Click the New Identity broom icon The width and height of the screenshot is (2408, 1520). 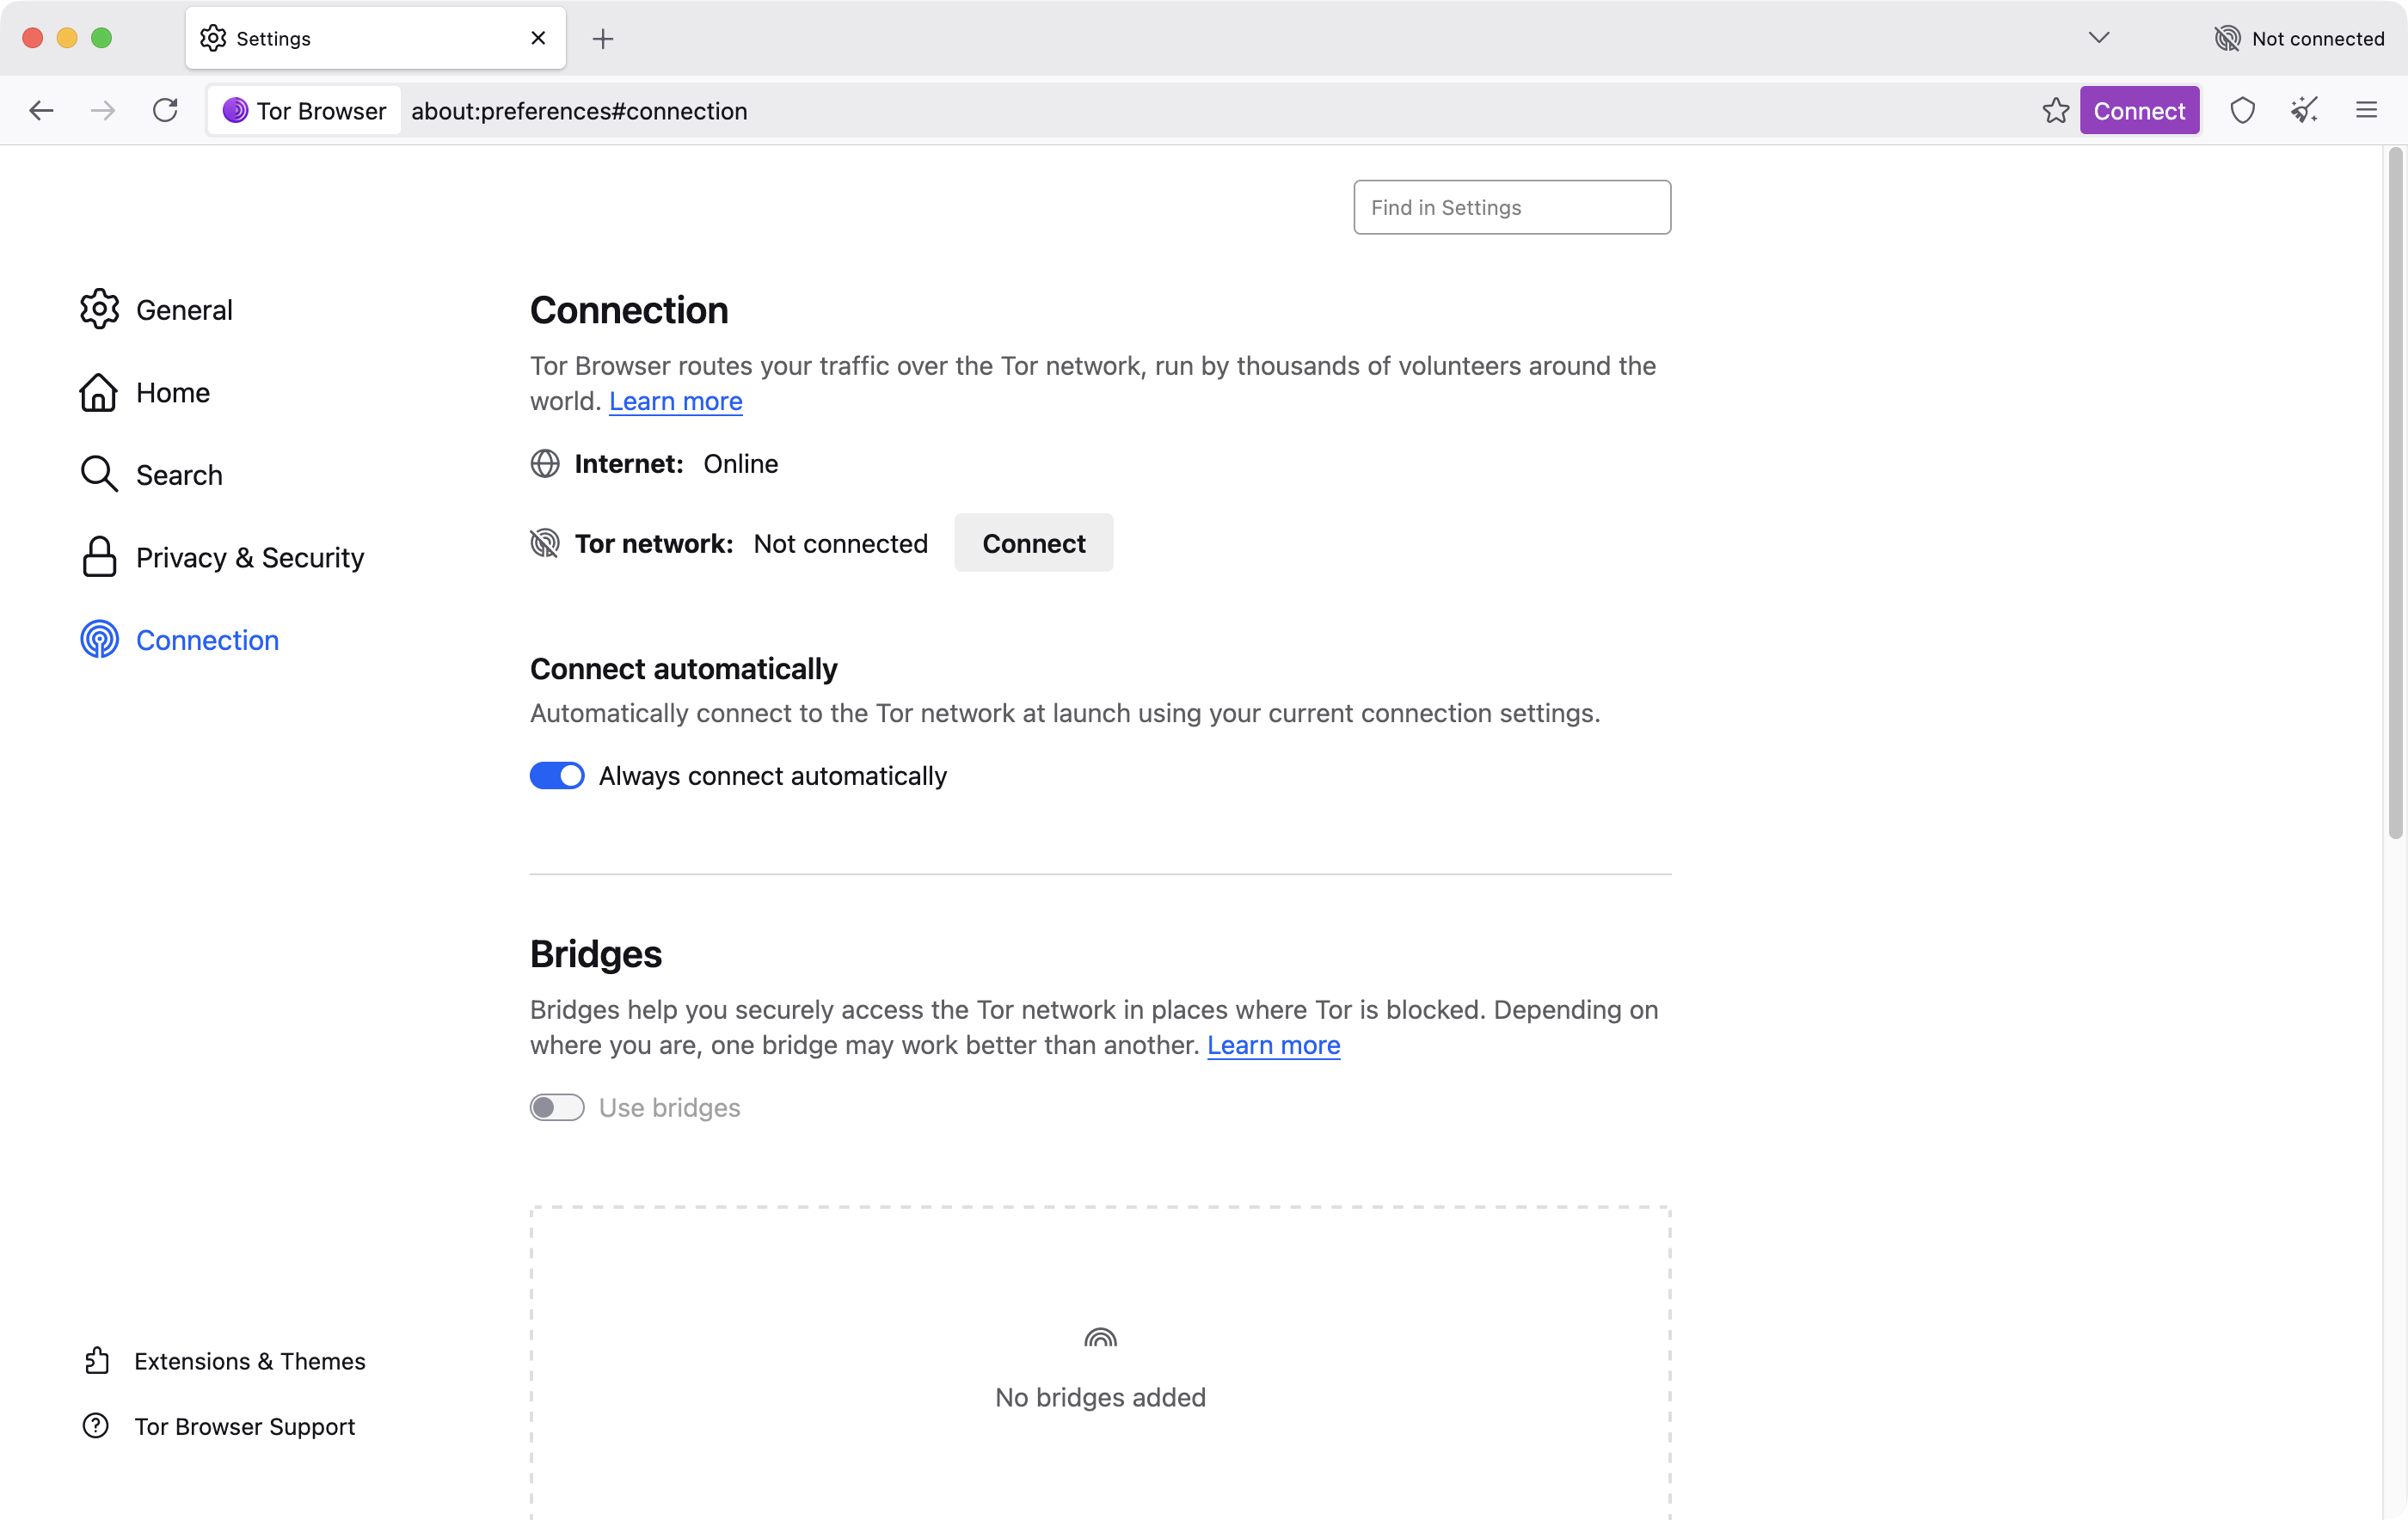(2305, 110)
